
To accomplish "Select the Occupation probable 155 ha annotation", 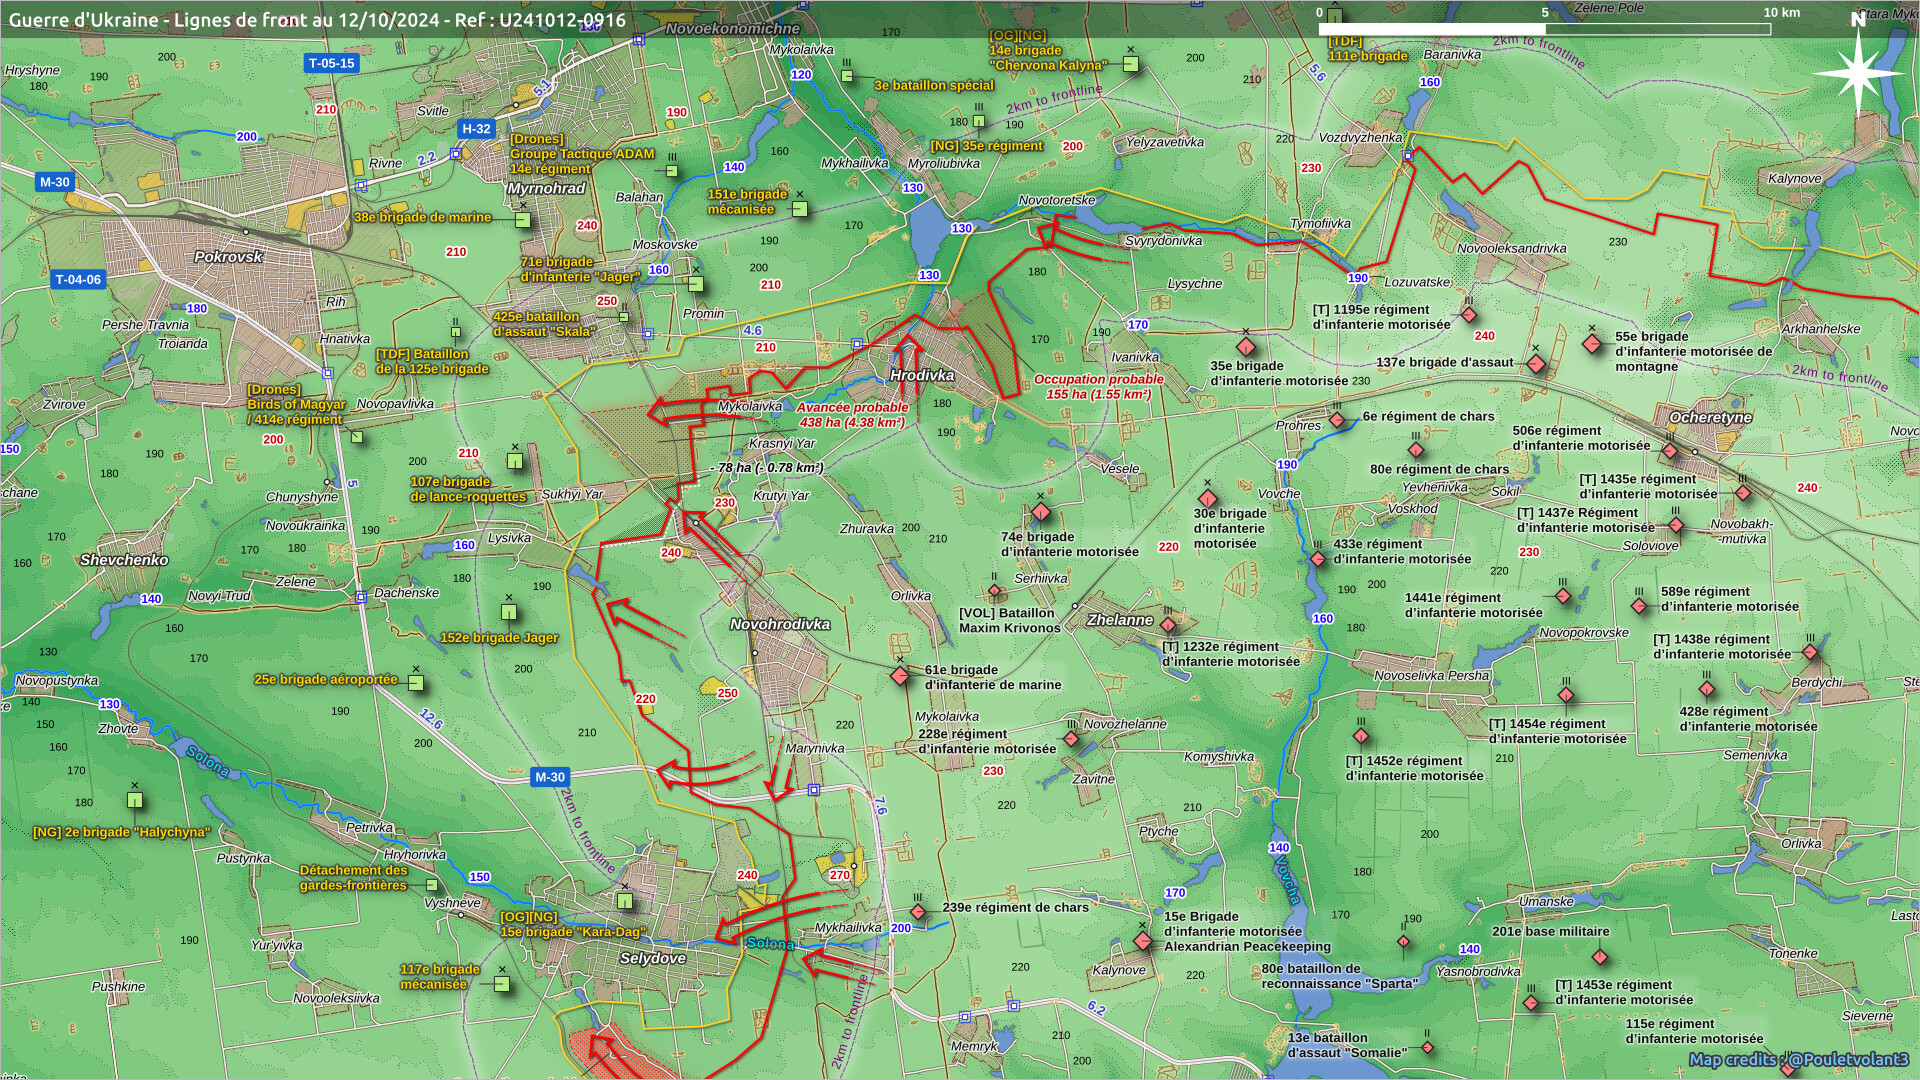I will 1098,387.
